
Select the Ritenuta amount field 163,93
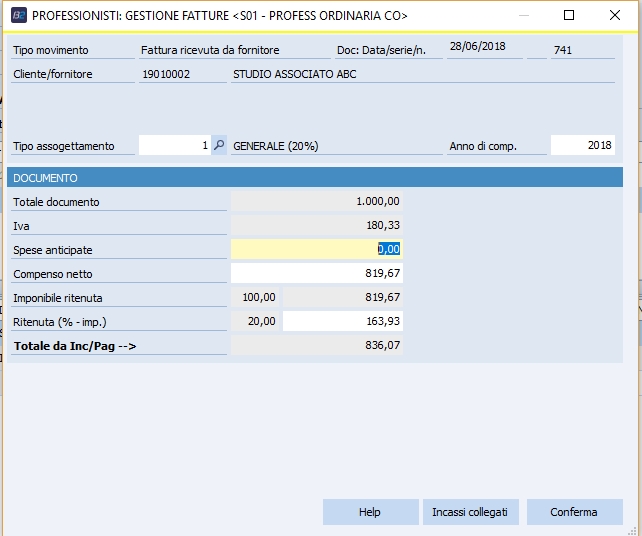343,321
